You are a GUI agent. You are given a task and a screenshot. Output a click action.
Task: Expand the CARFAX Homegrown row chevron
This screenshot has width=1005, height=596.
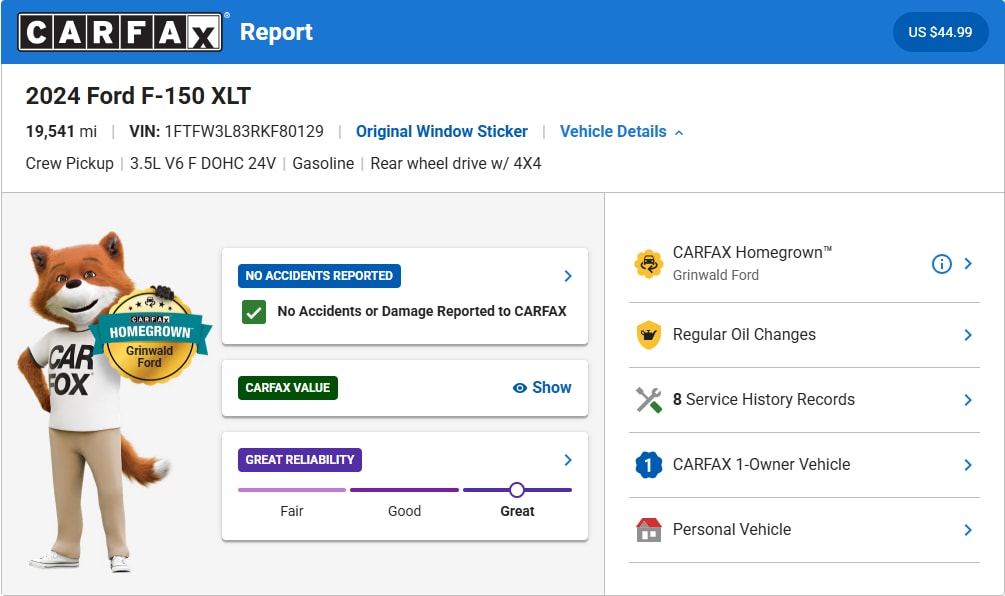[x=968, y=263]
